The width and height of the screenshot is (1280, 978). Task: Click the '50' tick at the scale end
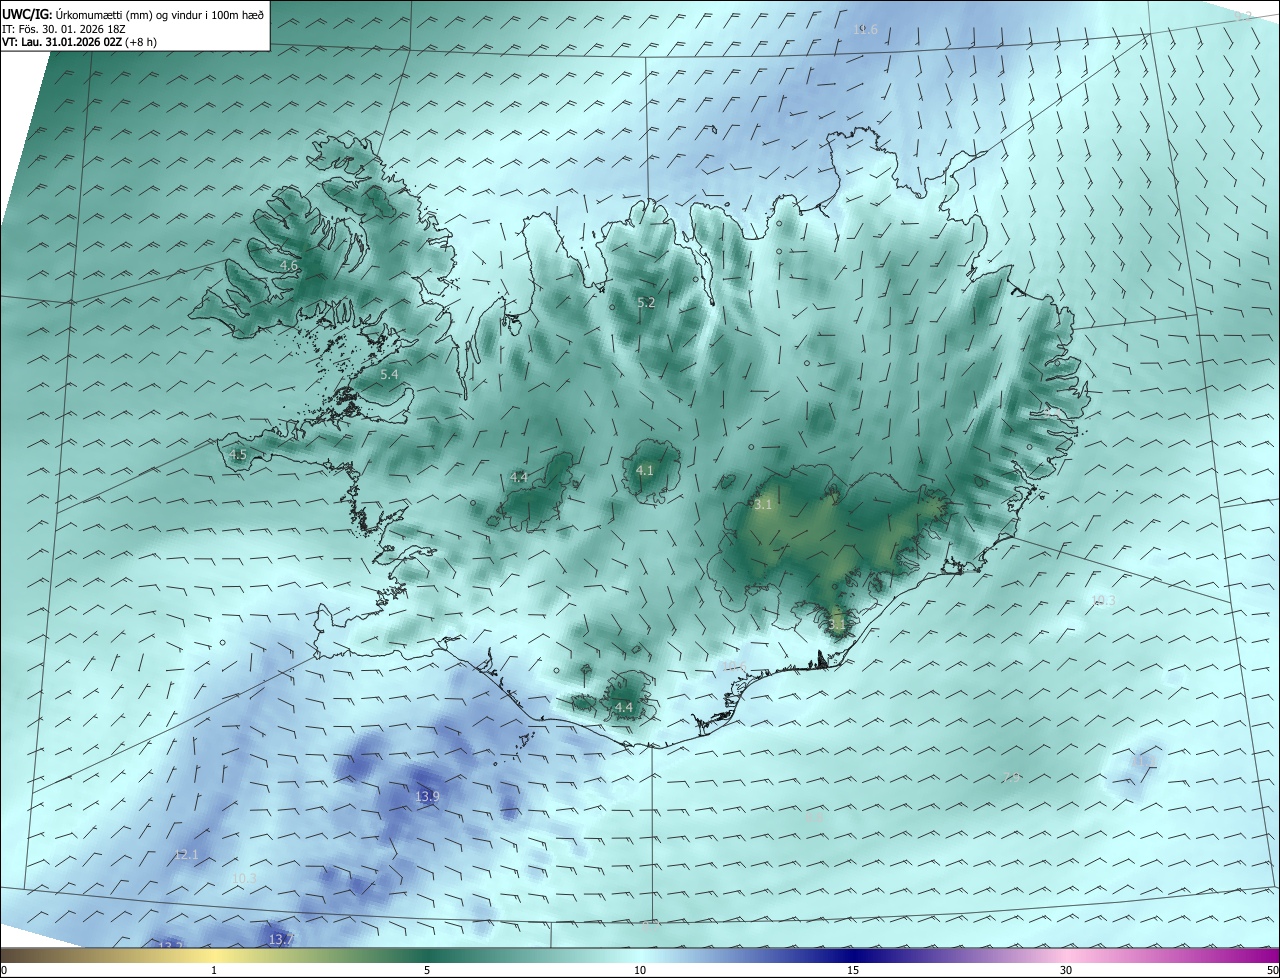[1272, 970]
